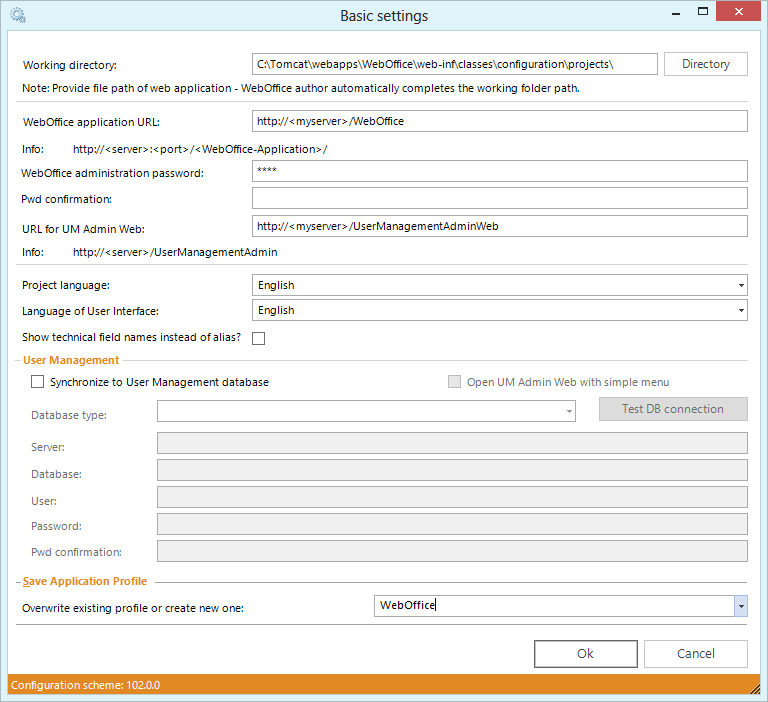The width and height of the screenshot is (768, 702).
Task: Click the URL for UM Admin Web field
Action: coord(500,226)
